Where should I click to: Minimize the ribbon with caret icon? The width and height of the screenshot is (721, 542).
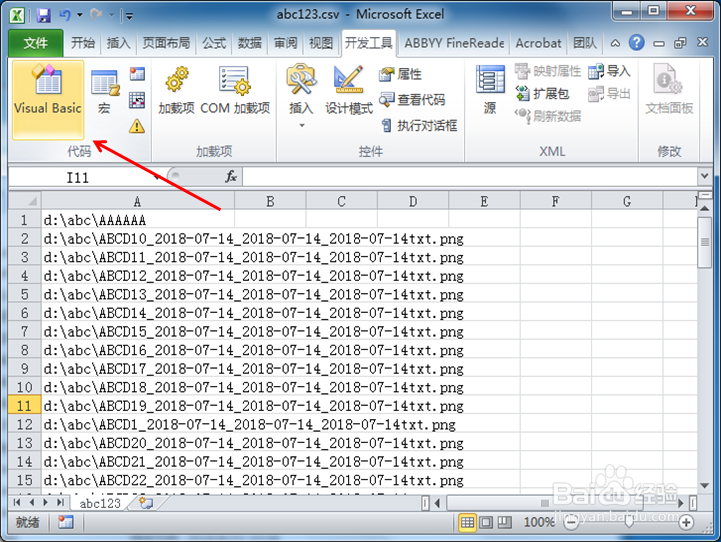coord(615,43)
